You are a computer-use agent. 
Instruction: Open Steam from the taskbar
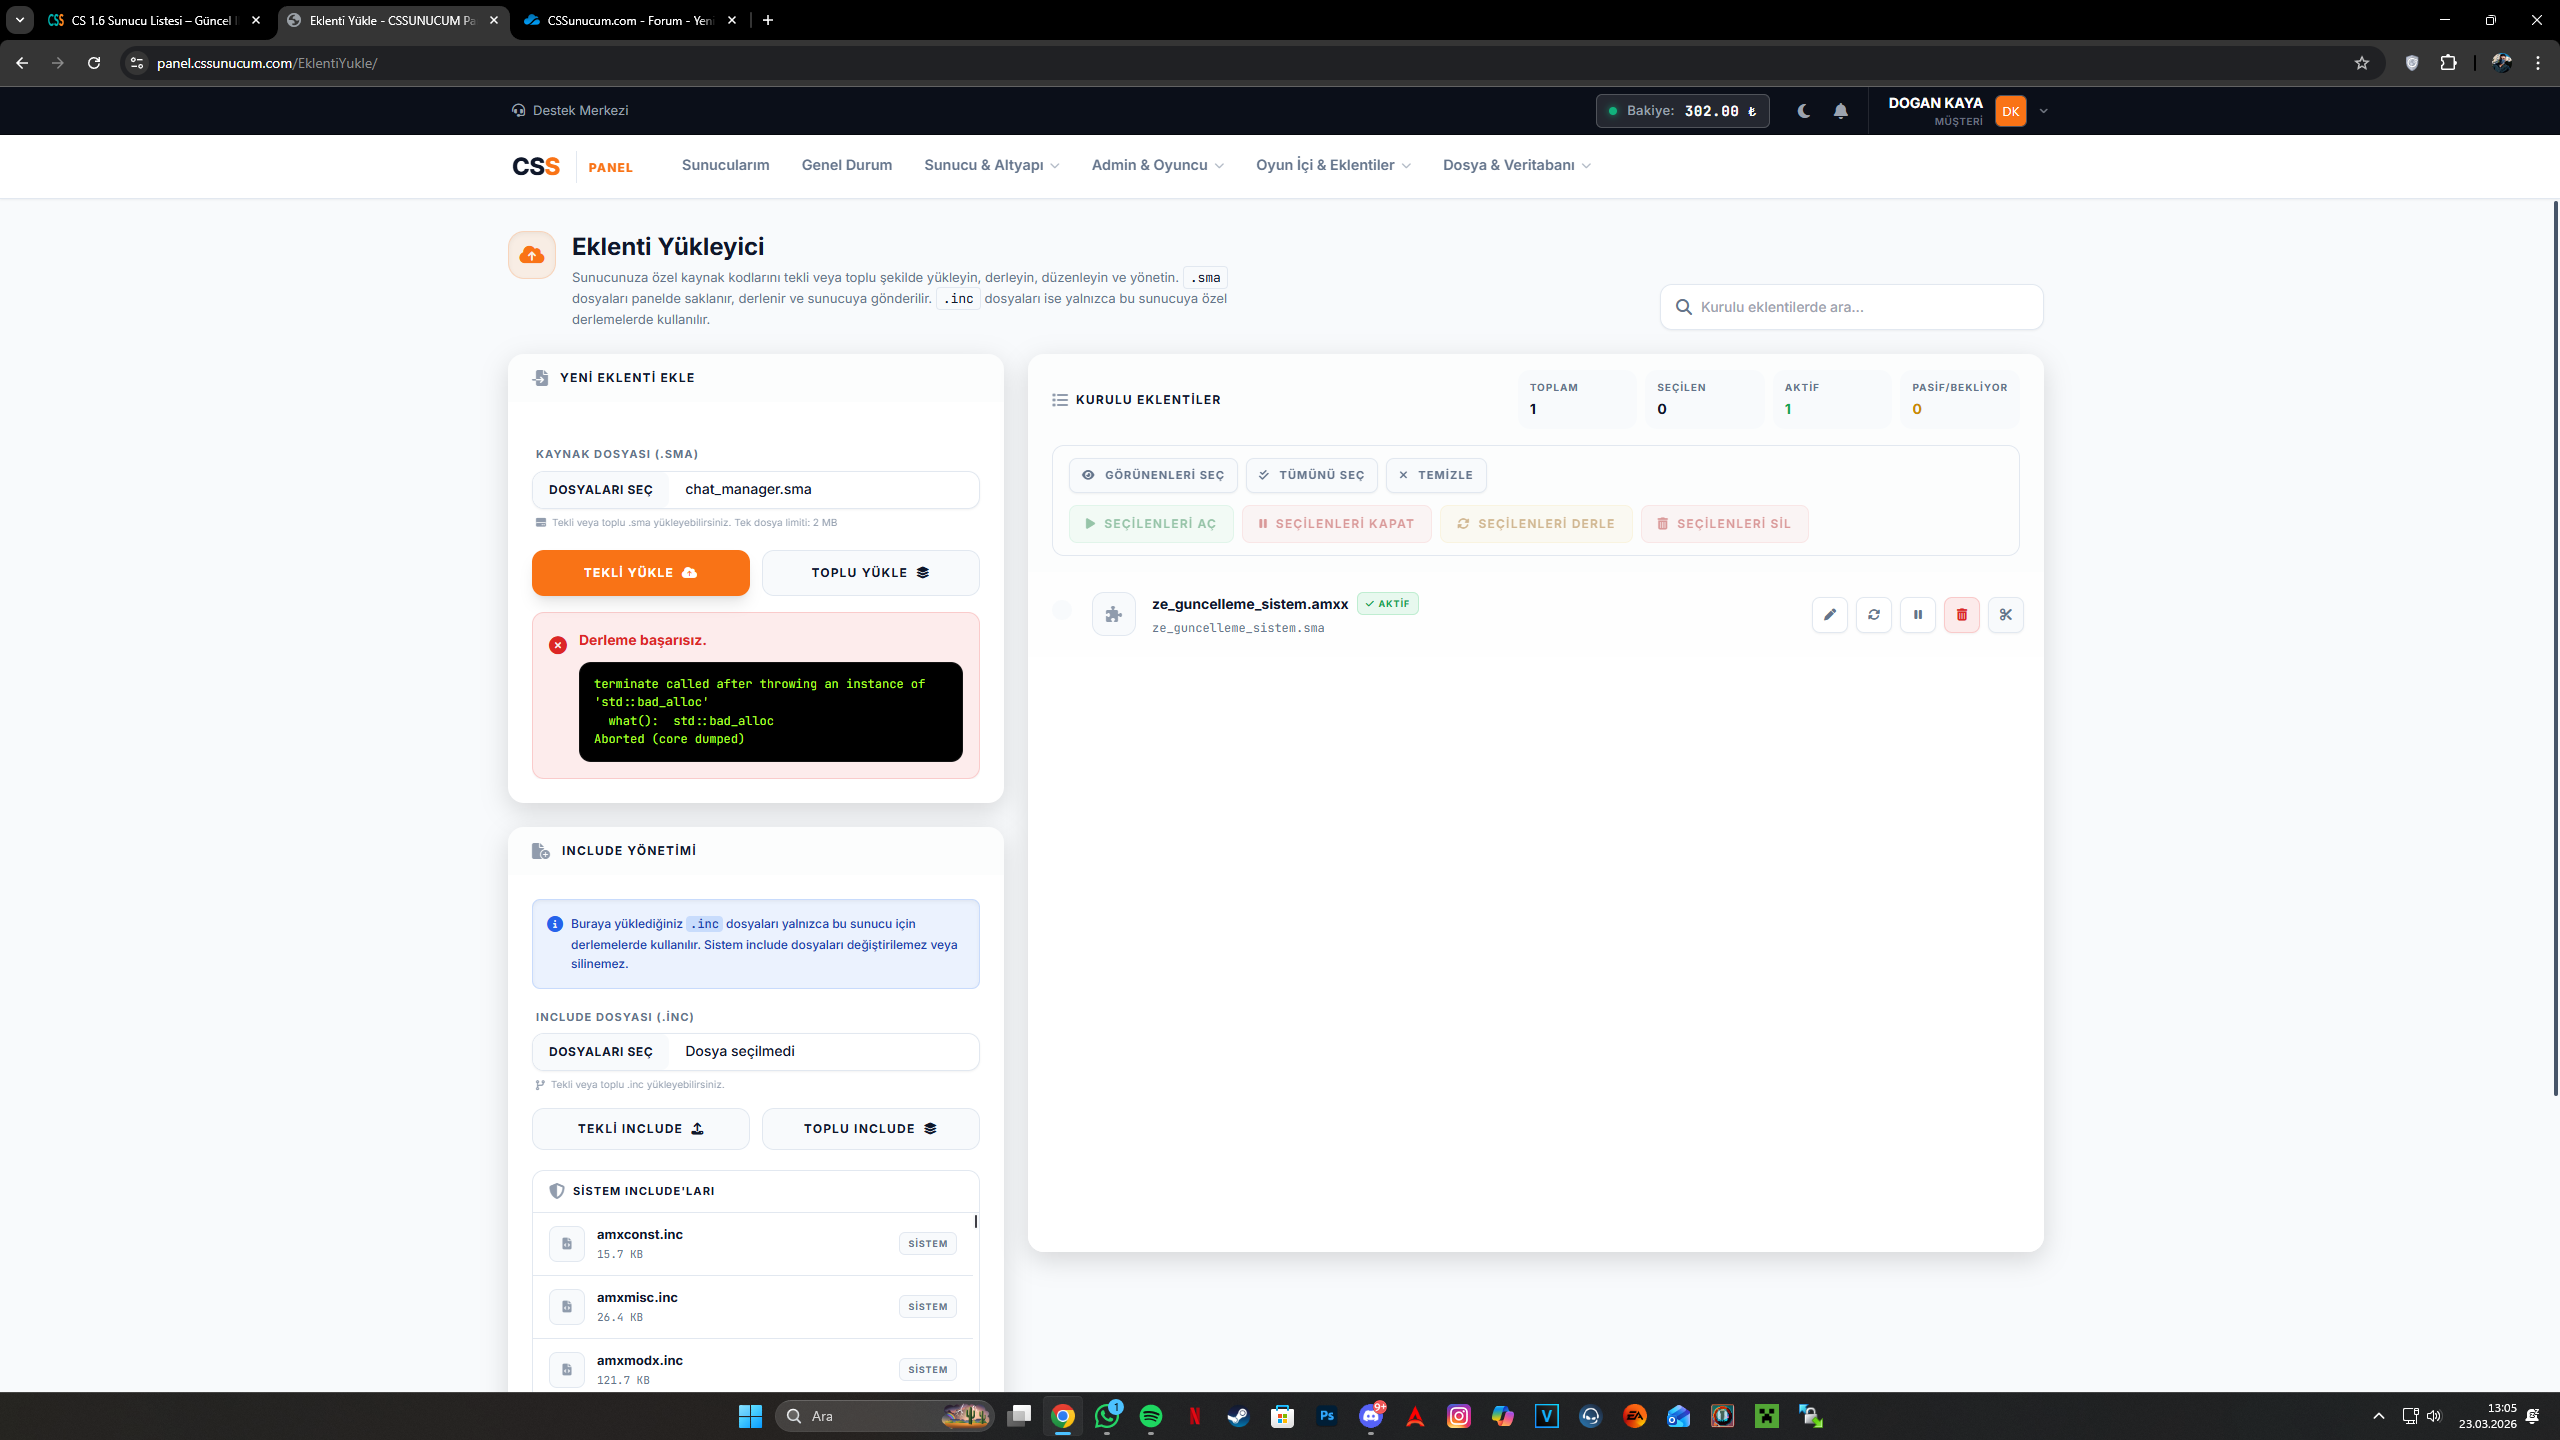[x=1238, y=1416]
